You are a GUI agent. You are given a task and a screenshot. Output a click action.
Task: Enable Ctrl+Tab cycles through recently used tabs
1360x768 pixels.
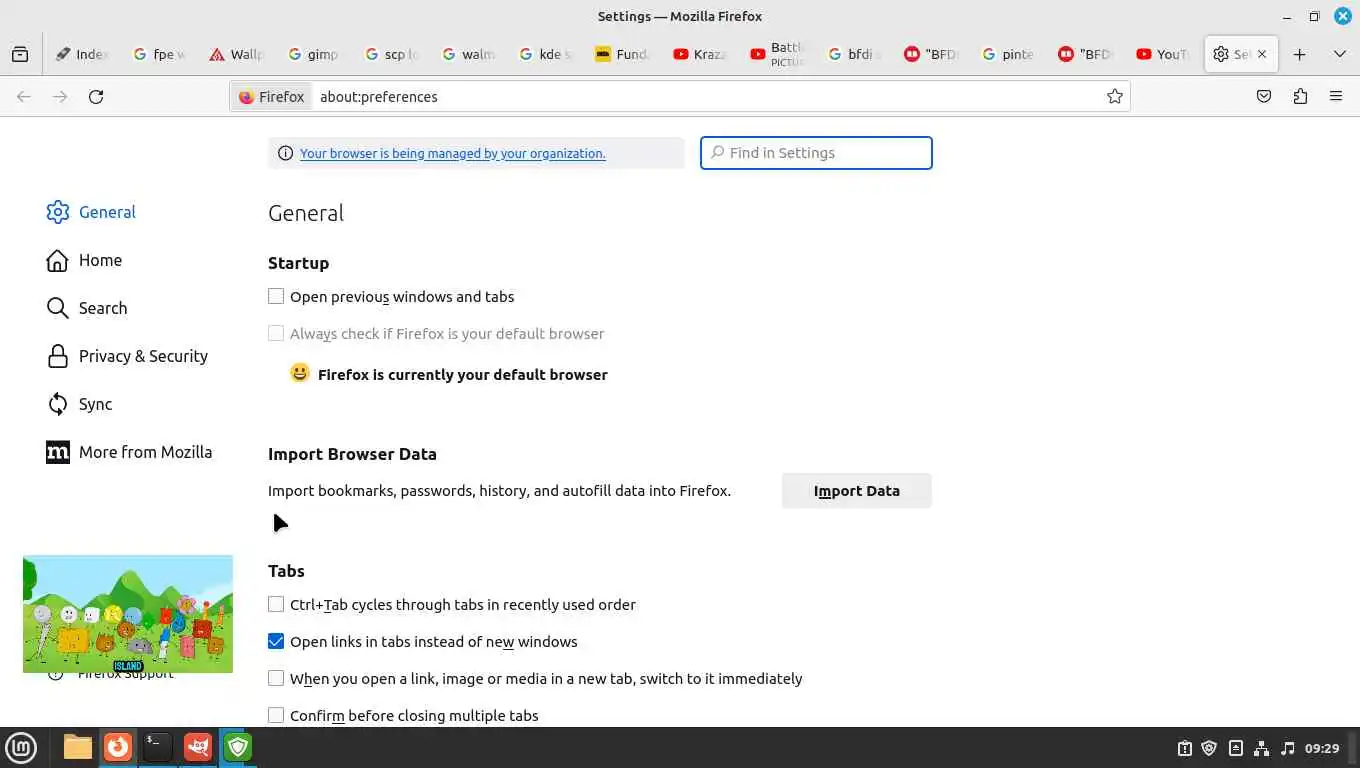[x=276, y=604]
